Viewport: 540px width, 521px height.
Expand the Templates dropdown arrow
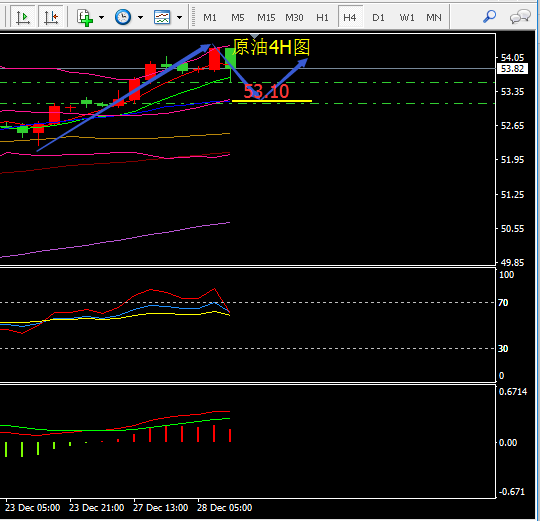coord(179,17)
